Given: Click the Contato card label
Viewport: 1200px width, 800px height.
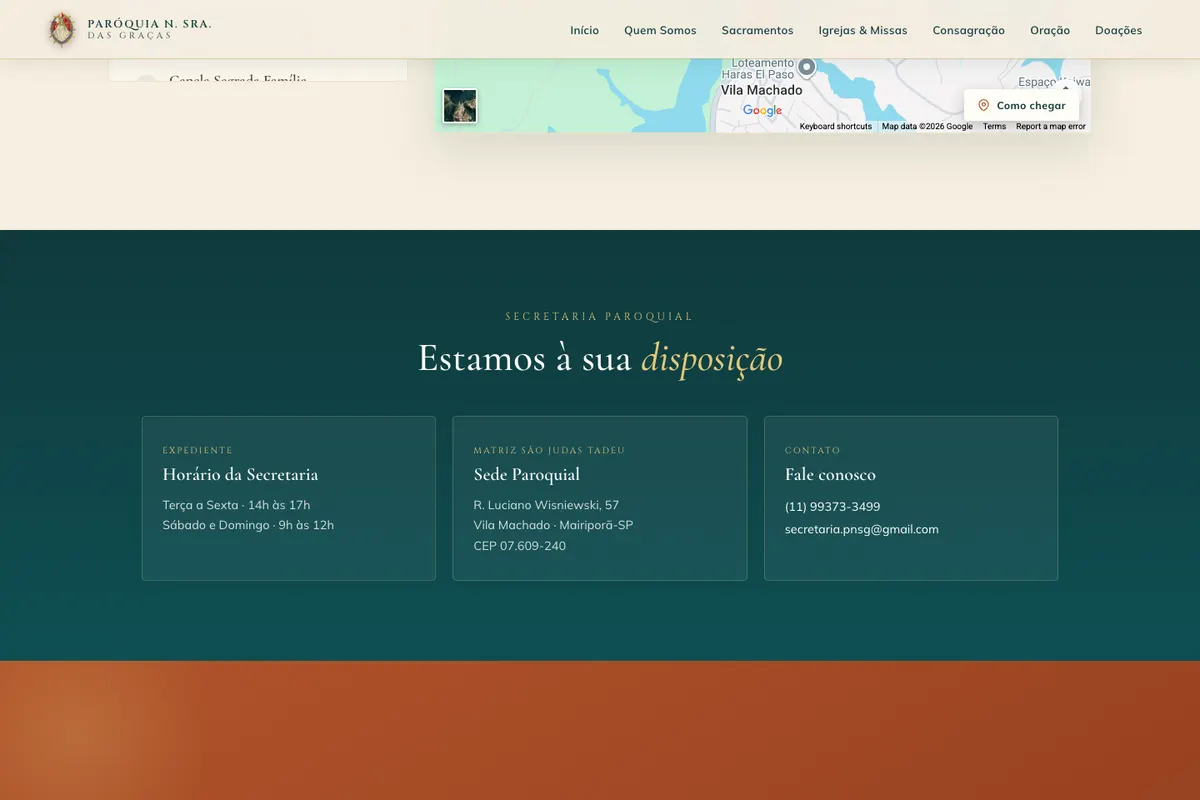Looking at the screenshot, I should [813, 450].
